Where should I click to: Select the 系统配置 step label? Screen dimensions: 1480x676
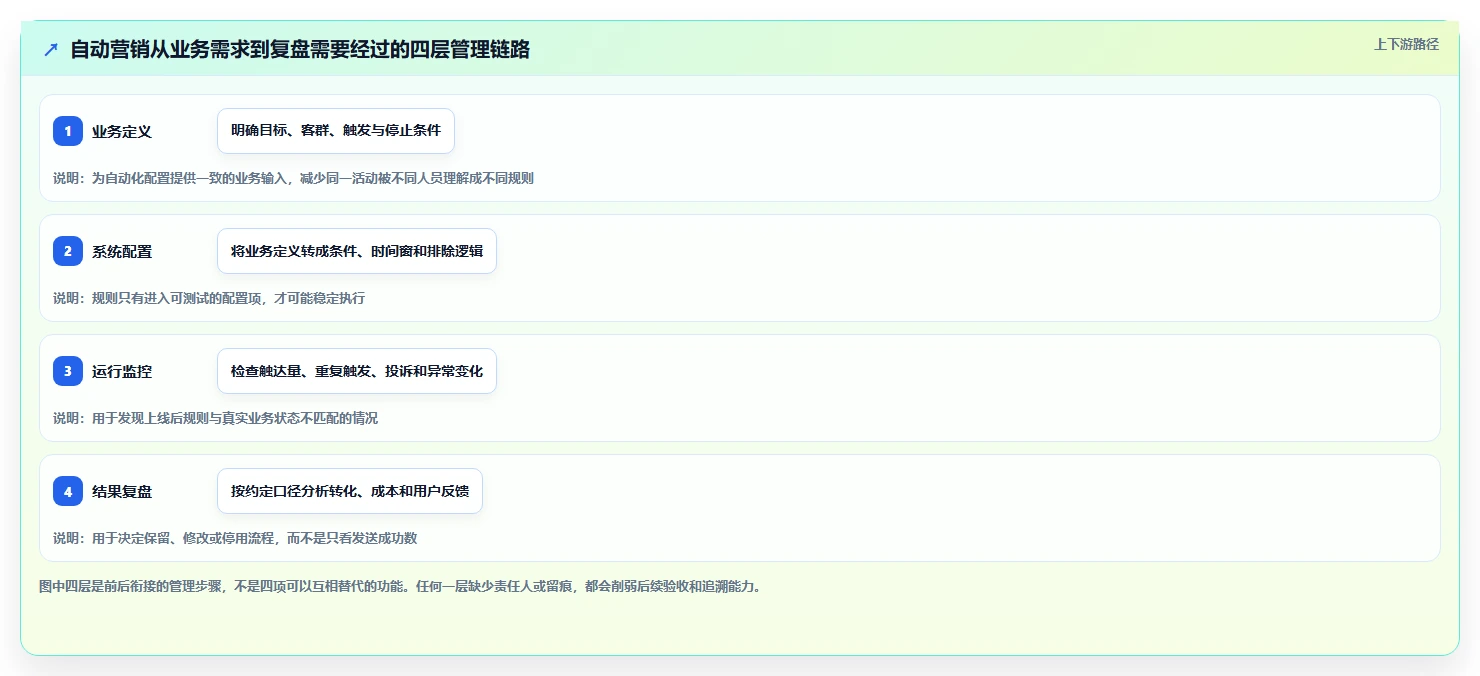(122, 251)
